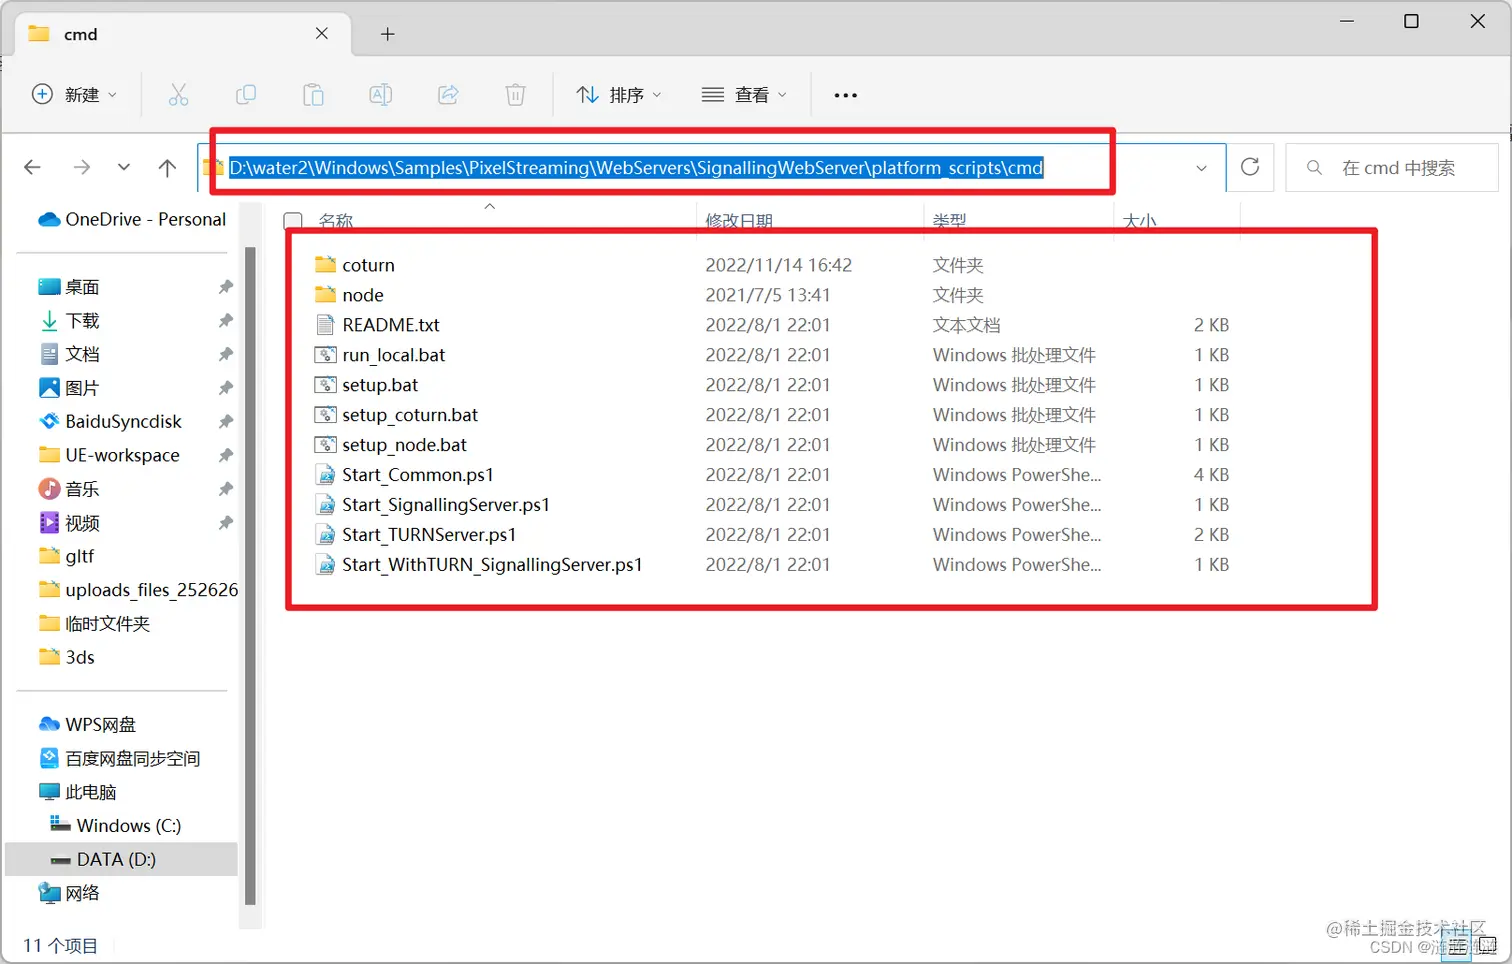Click the address bar path
The height and width of the screenshot is (964, 1512).
(636, 168)
